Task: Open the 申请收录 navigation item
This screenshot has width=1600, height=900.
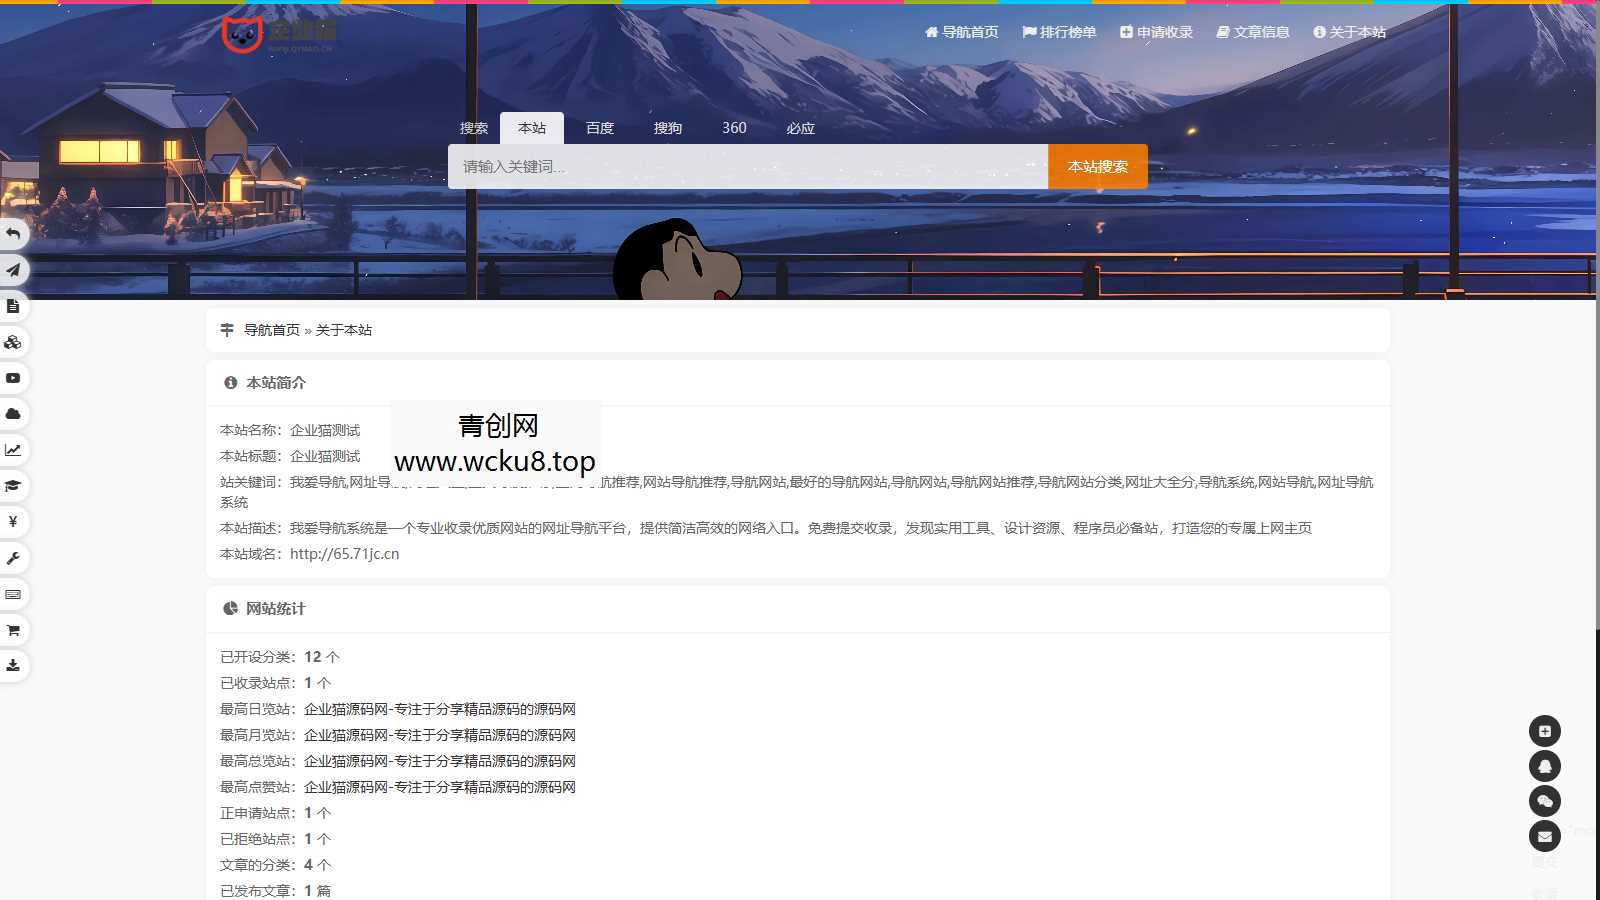Action: tap(1157, 32)
